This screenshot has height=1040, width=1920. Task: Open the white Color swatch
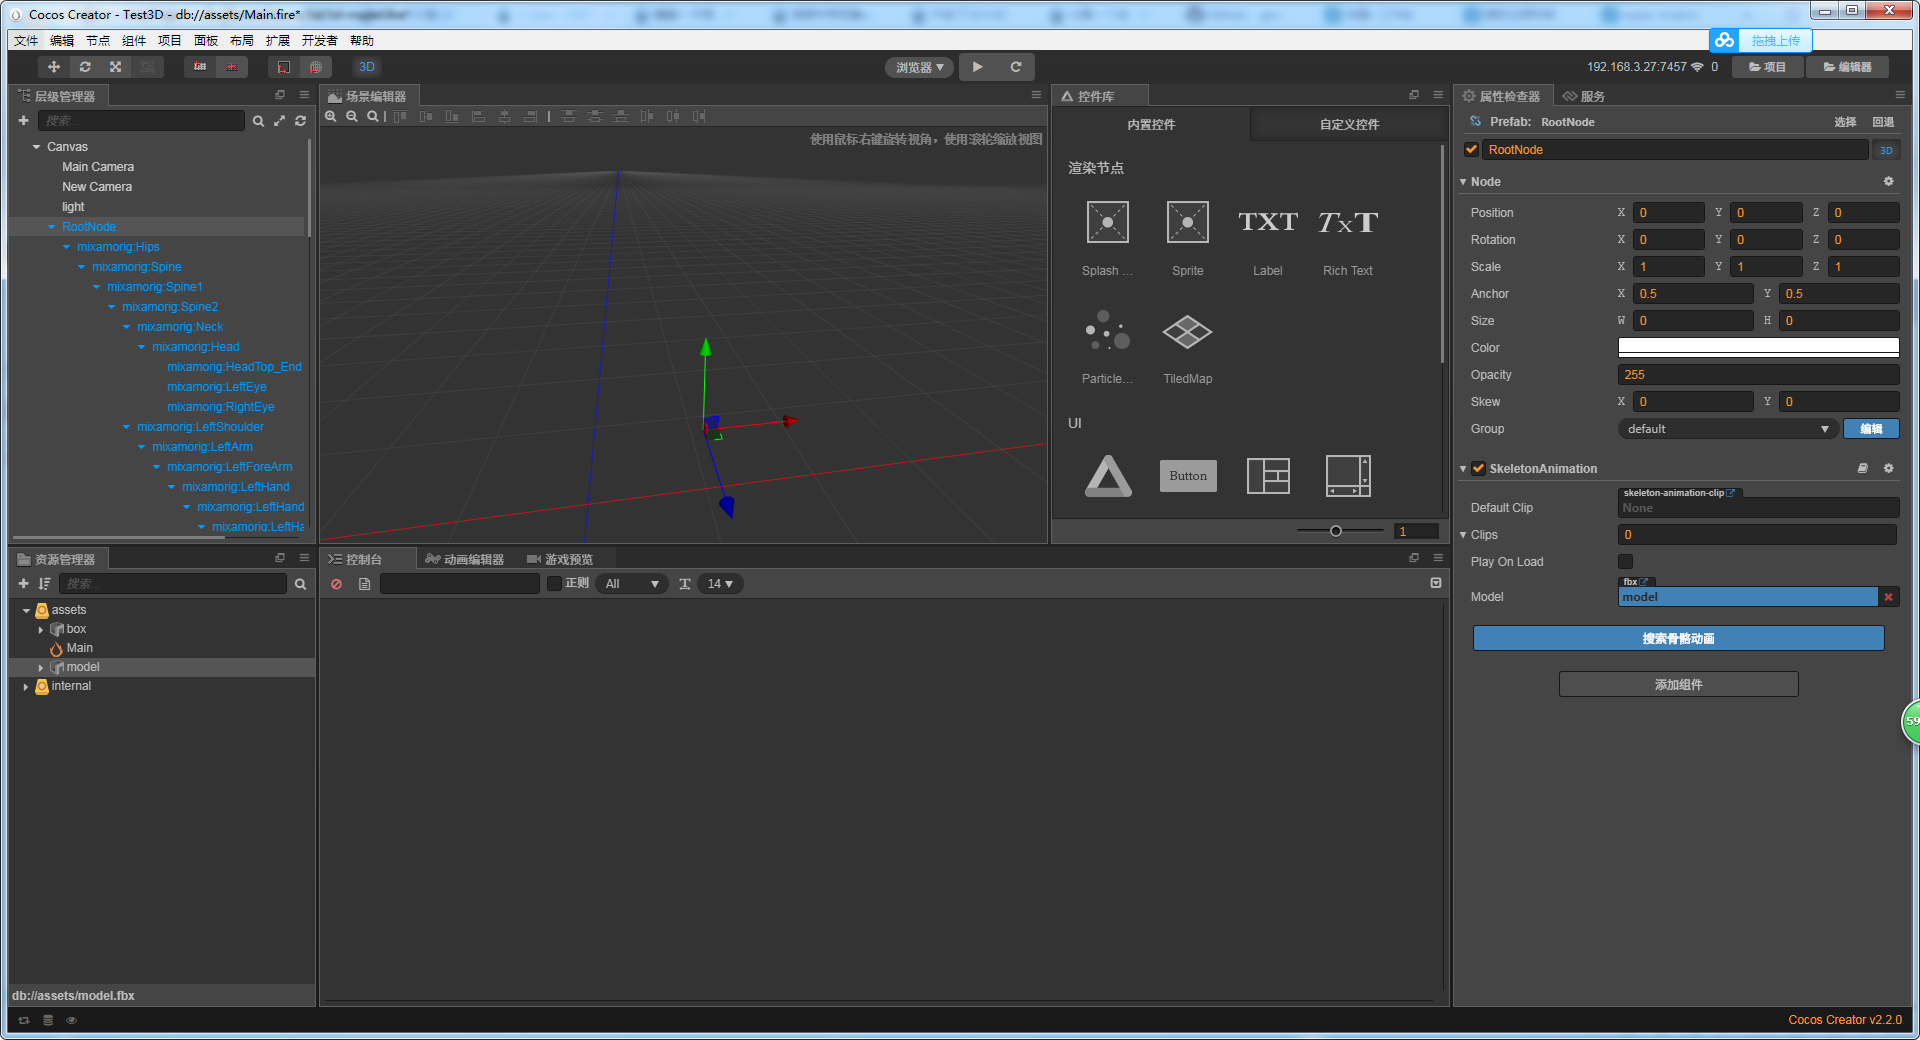point(1758,348)
